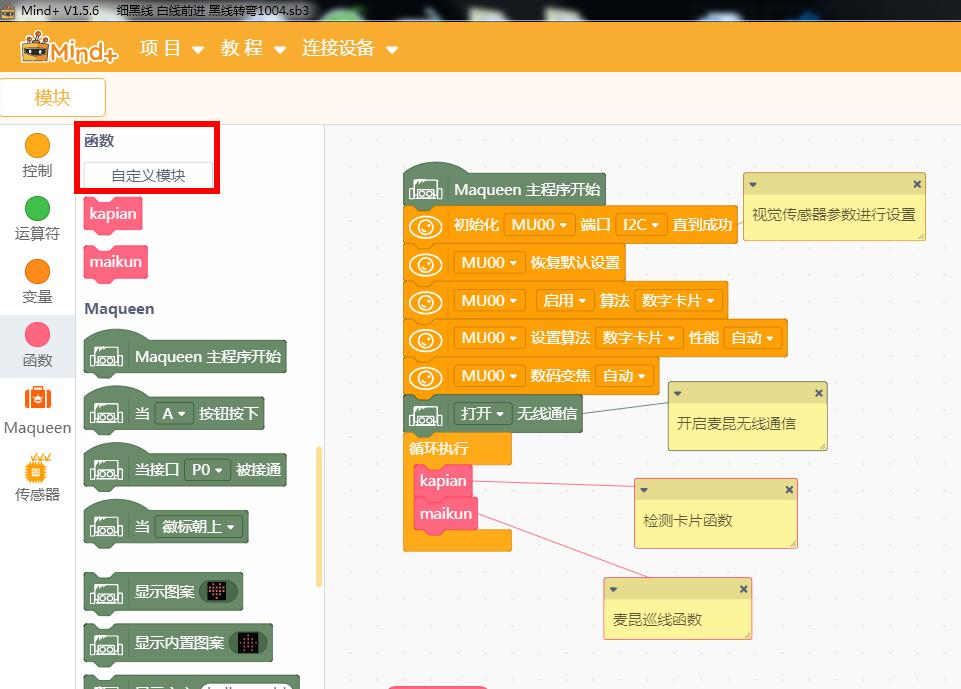The image size is (961, 689).
Task: Collapse the 检测卡片函数 comment
Action: coord(644,490)
